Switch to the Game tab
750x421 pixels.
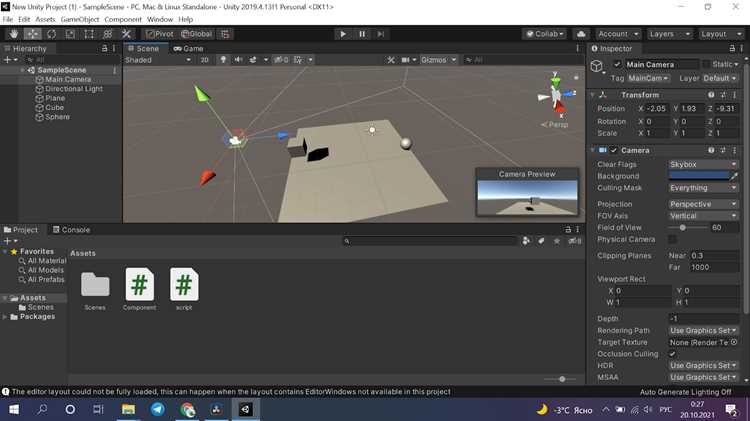[188, 48]
